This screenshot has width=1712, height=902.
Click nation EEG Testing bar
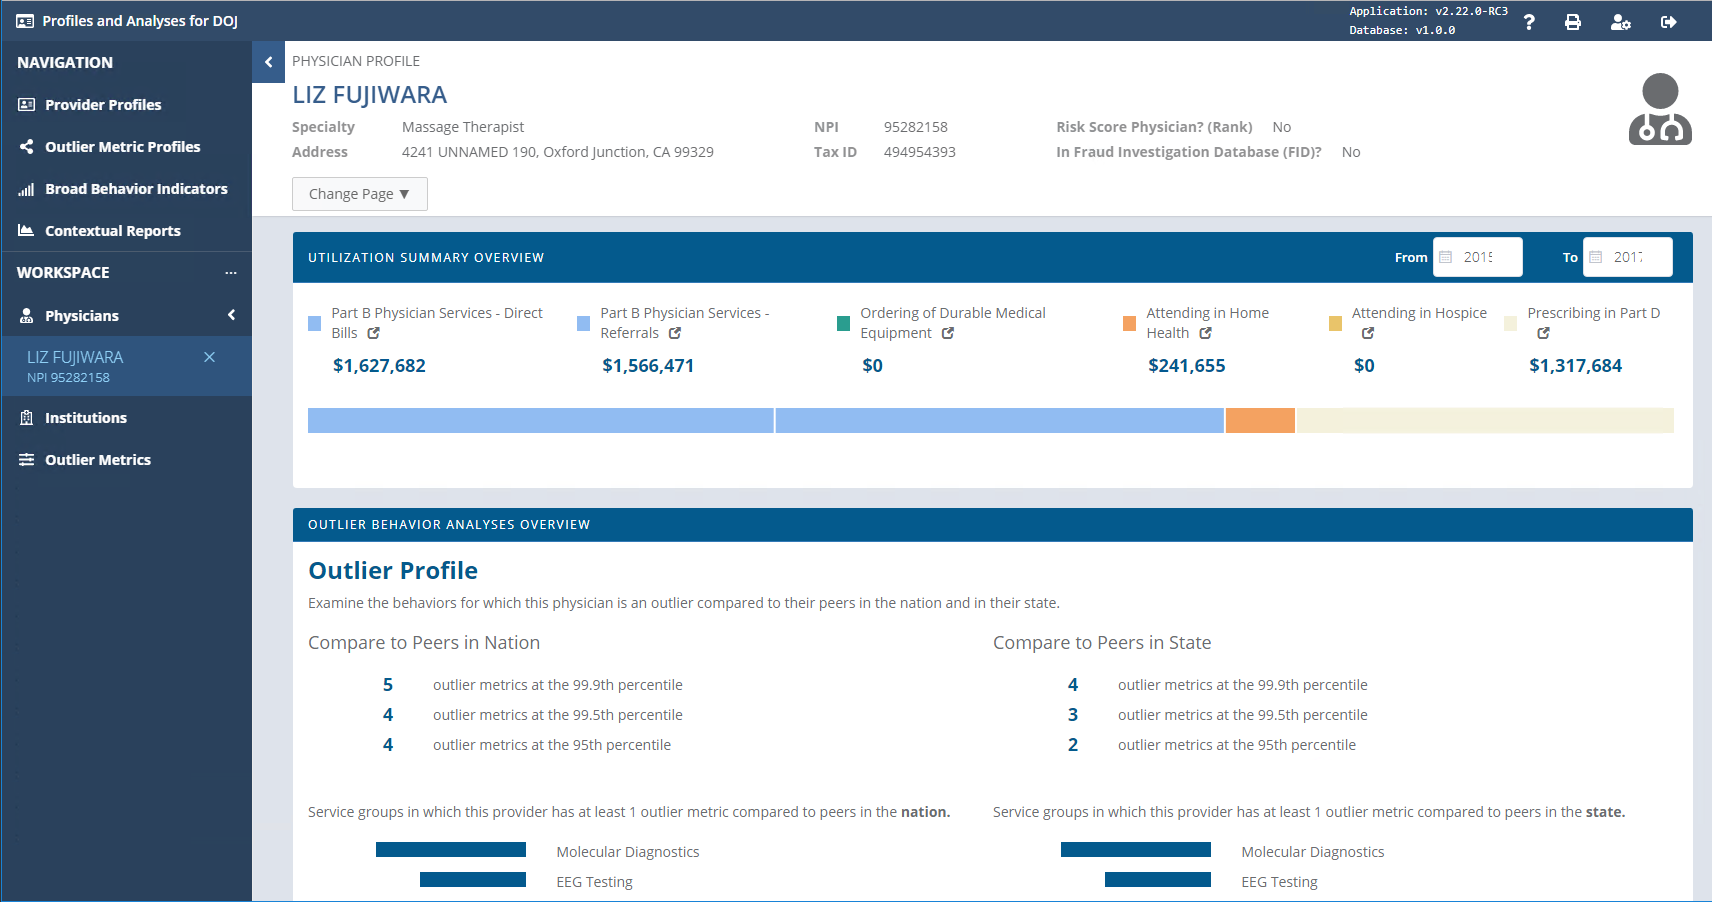[x=473, y=880]
